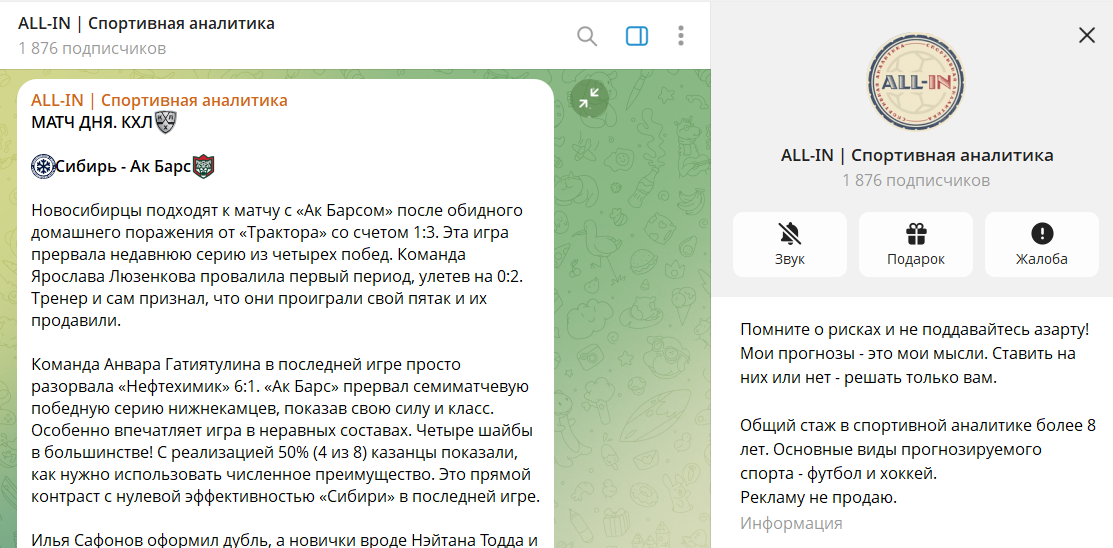The image size is (1113, 548).
Task: Open search in the channel header
Action: pos(587,36)
